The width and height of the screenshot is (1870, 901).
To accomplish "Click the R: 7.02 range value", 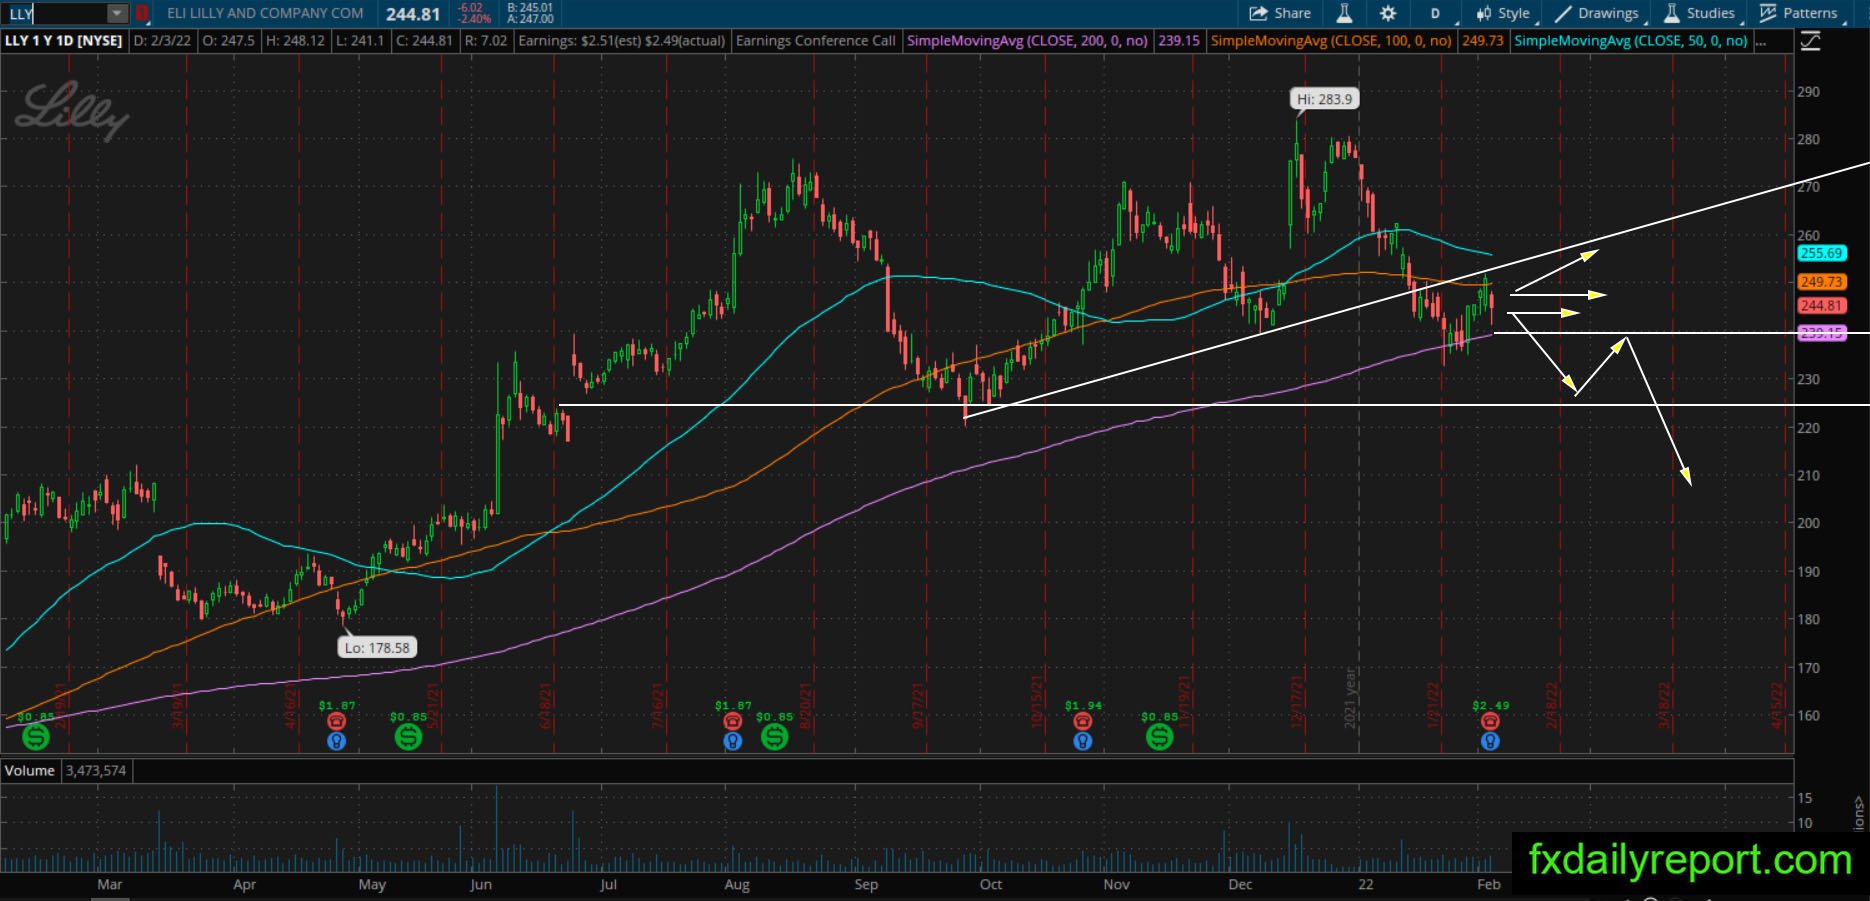I will (x=485, y=41).
